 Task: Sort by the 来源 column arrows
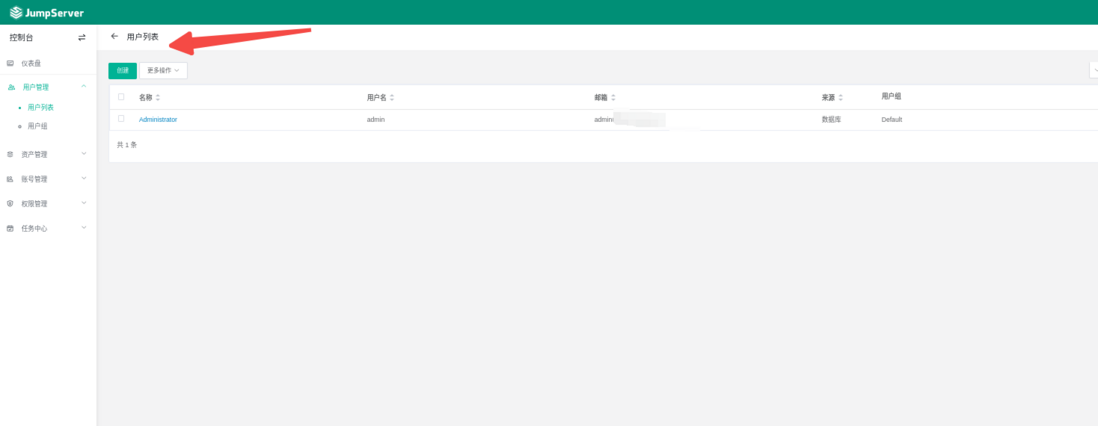pyautogui.click(x=841, y=97)
